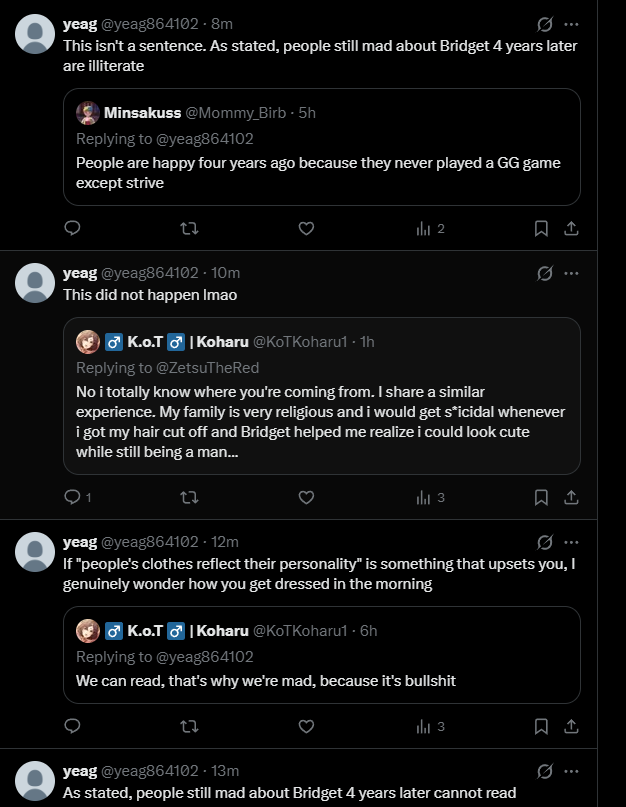Repost the 12m tweet about clothes
This screenshot has height=807, width=626.
(x=189, y=726)
